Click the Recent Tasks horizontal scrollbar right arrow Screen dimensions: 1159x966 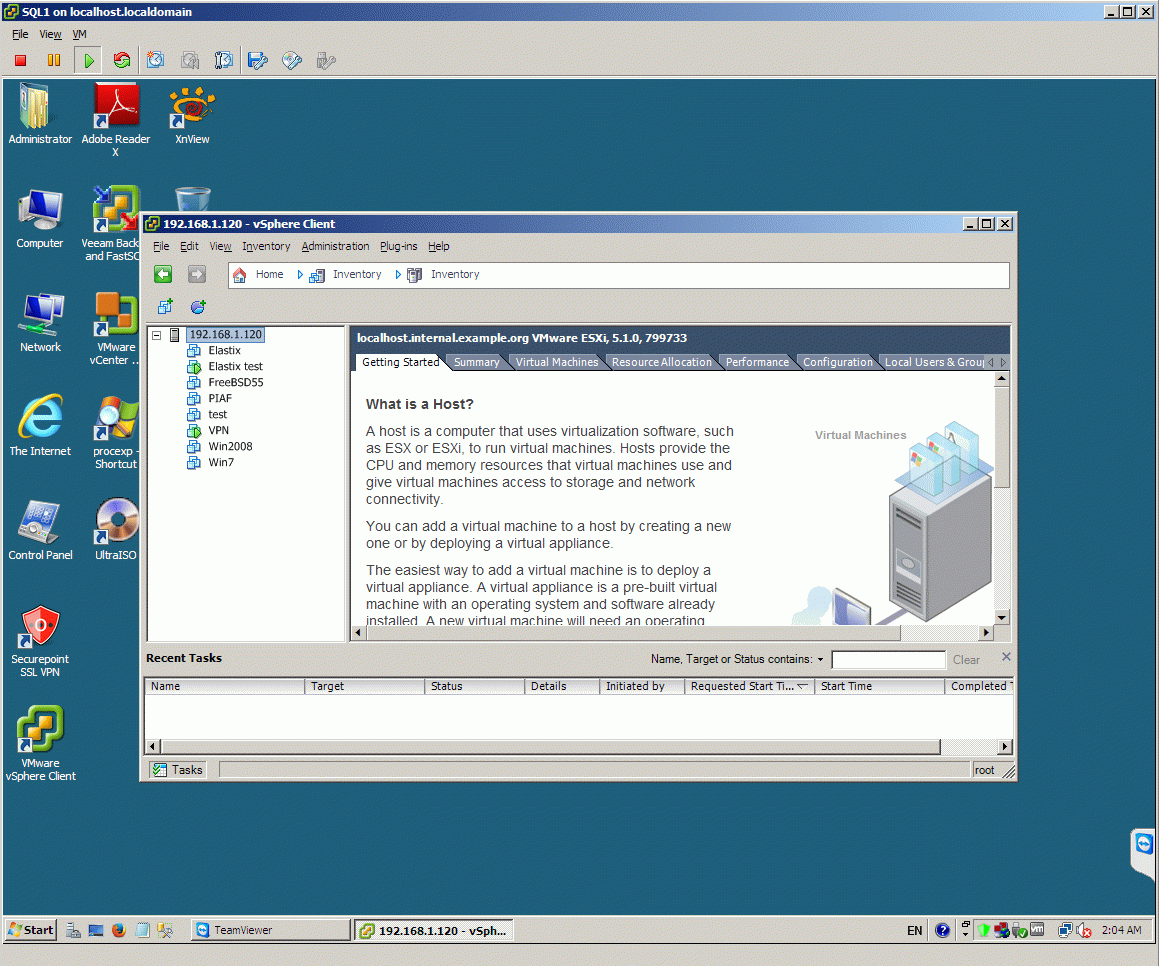[x=1005, y=746]
